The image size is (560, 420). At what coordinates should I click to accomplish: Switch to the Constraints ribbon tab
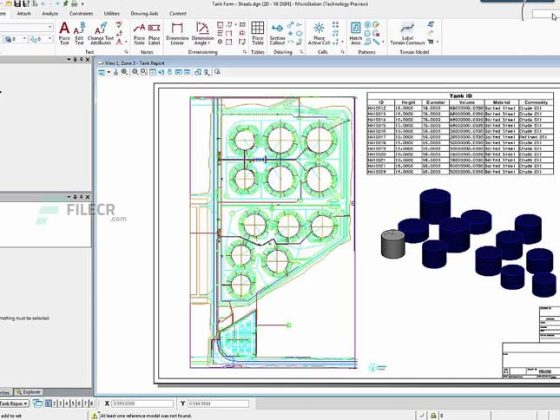[x=81, y=14]
